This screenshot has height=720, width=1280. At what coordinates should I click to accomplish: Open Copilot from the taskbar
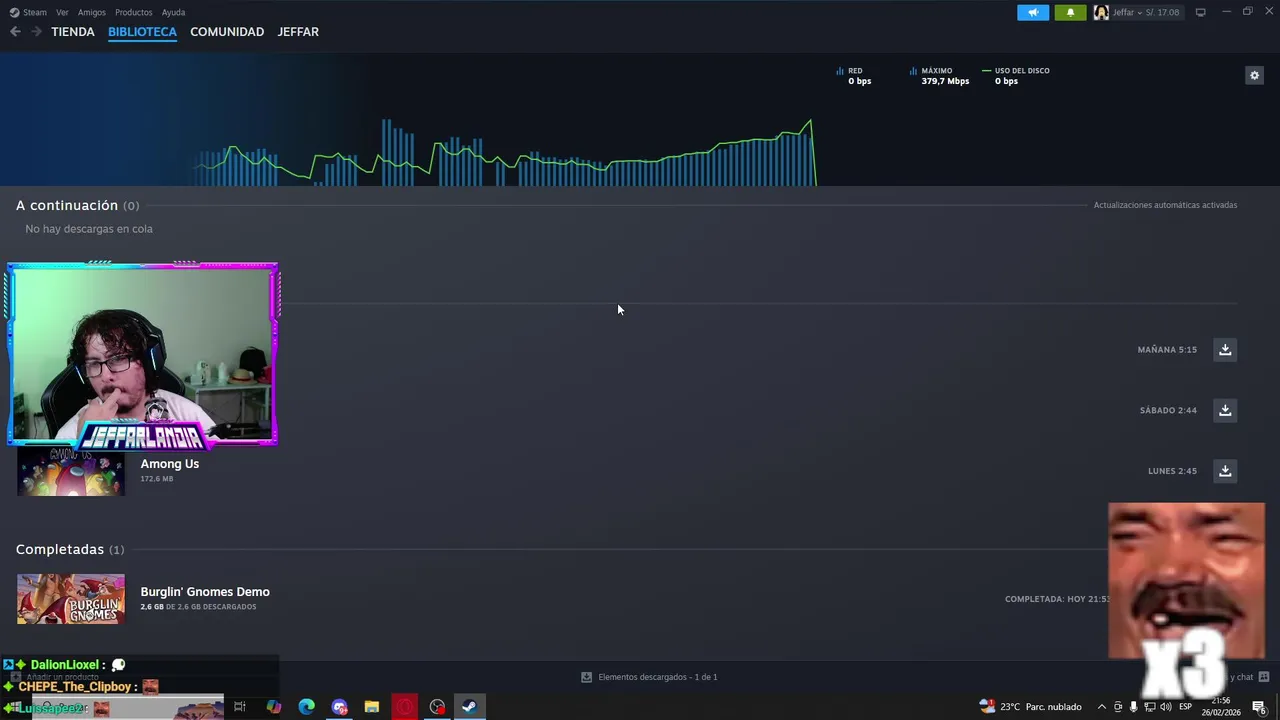273,707
